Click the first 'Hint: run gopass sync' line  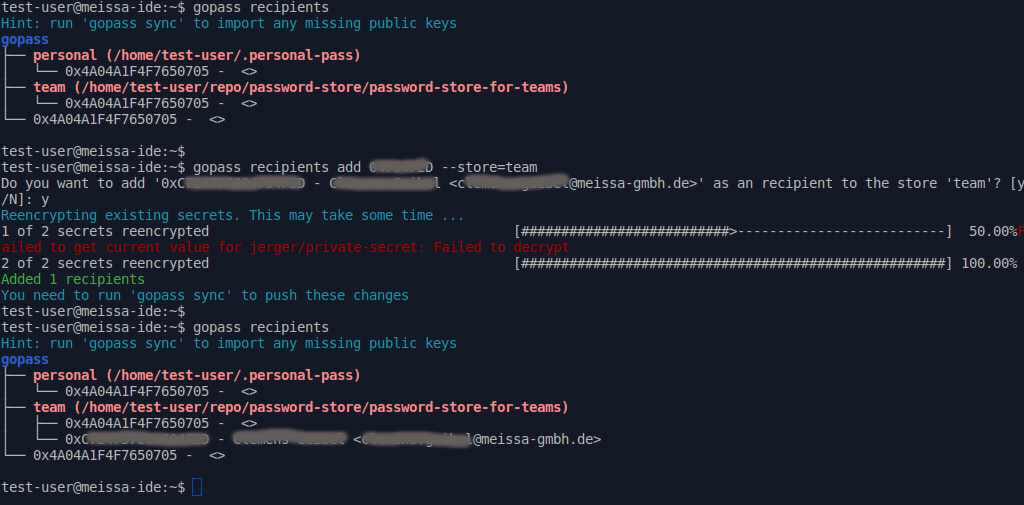pyautogui.click(x=229, y=23)
